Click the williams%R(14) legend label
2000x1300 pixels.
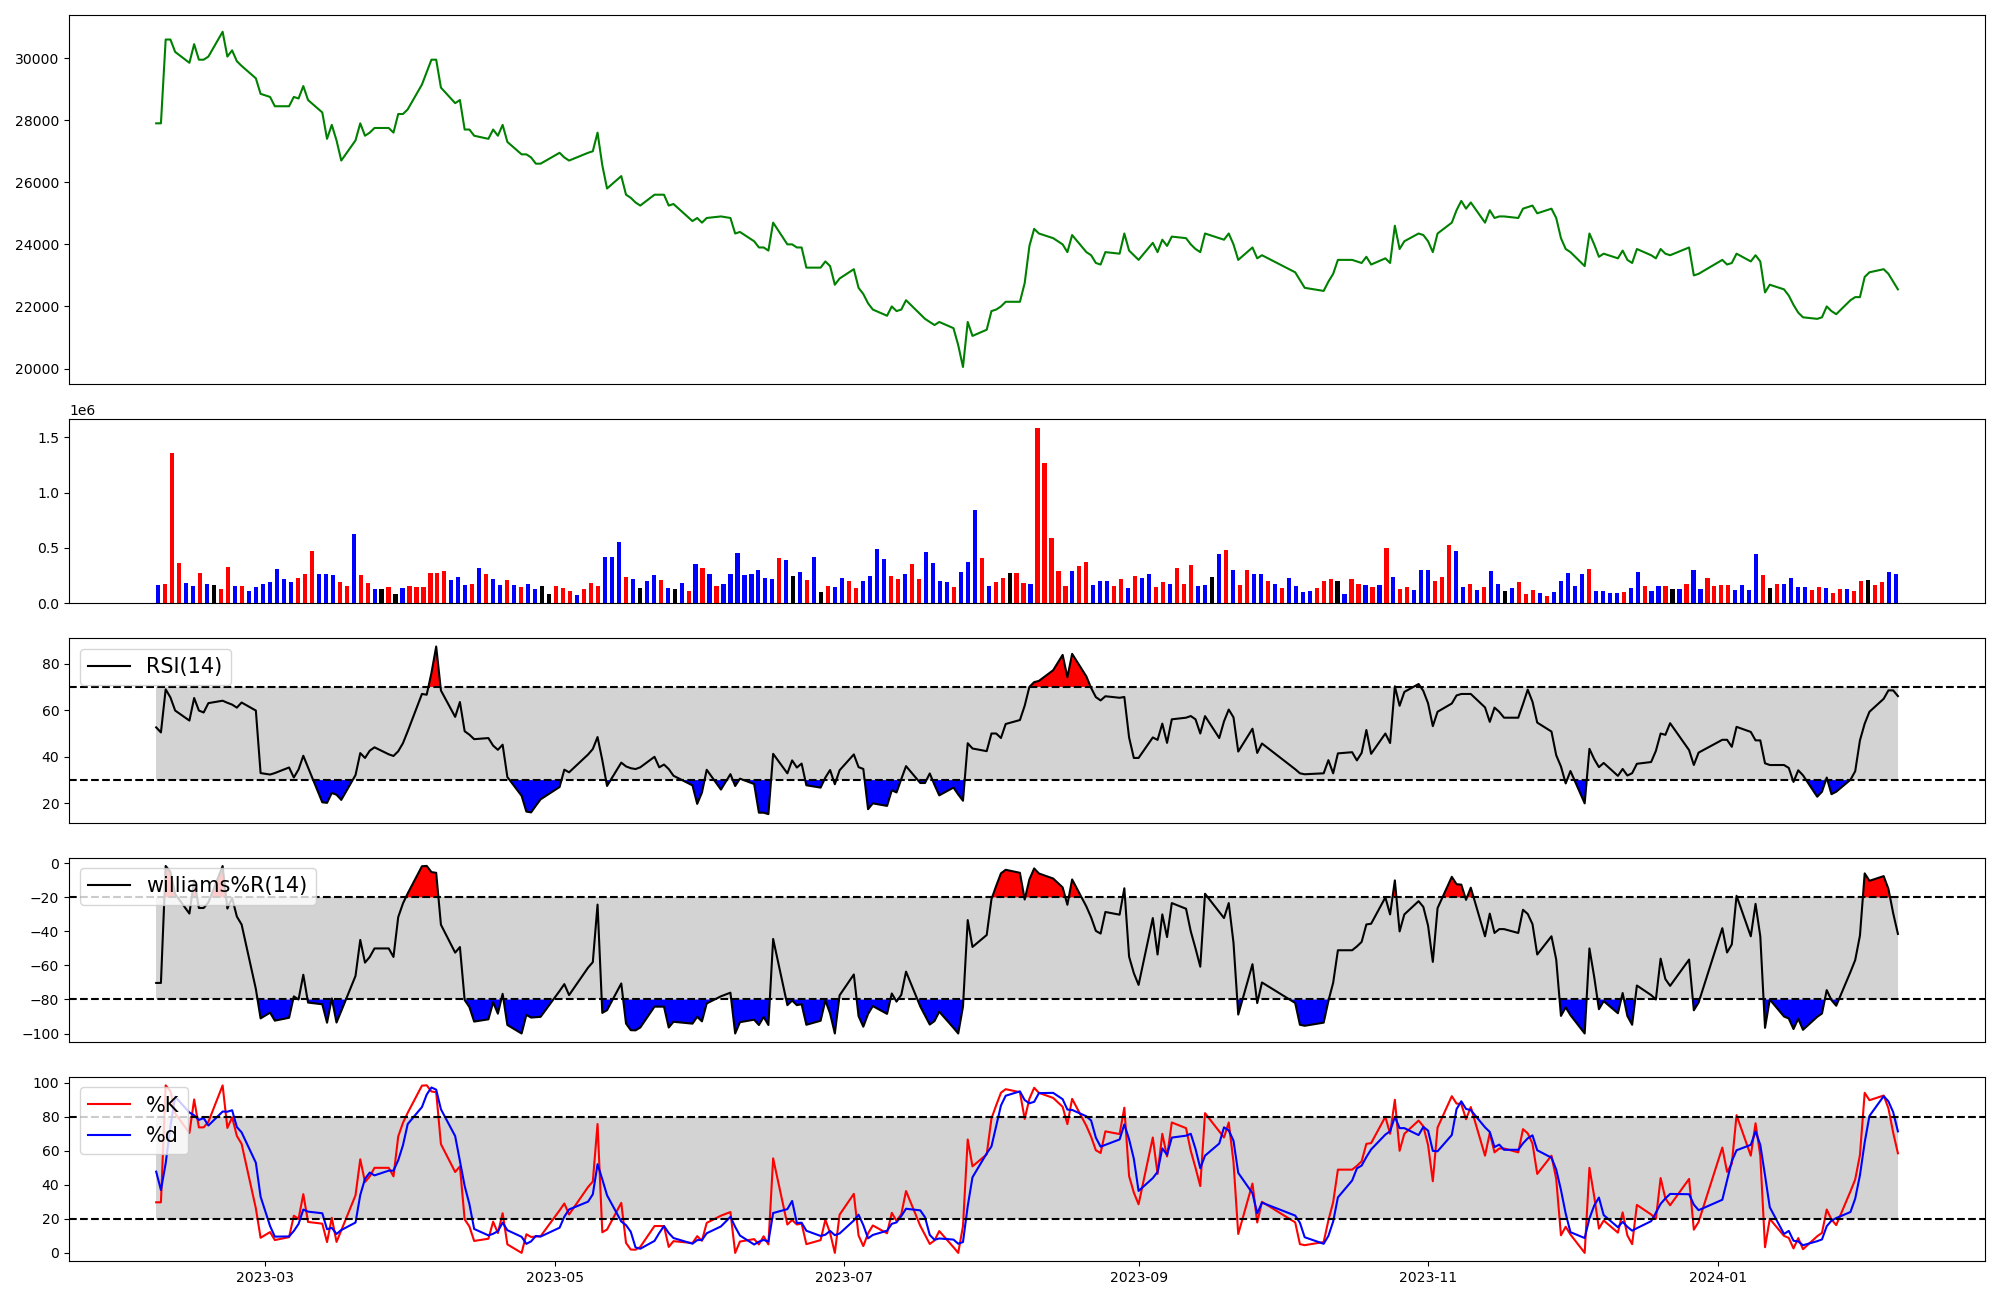[226, 885]
